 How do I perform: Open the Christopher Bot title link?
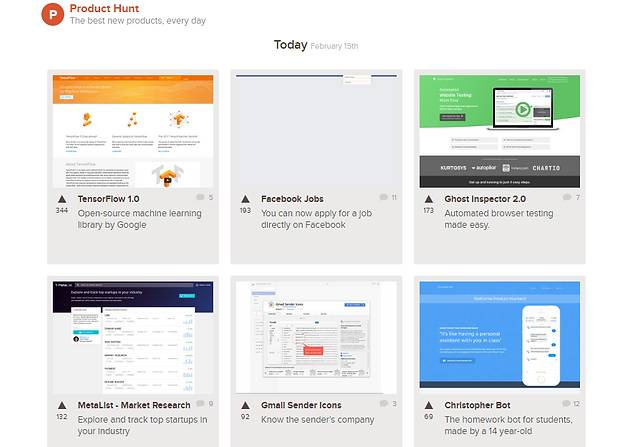click(x=477, y=405)
